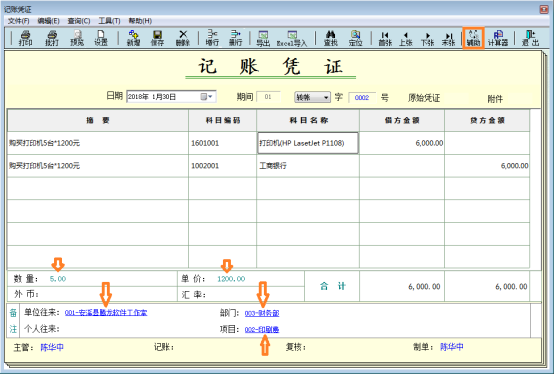The width and height of the screenshot is (555, 375).
Task: Click the Excel导入 import icon
Action: (292, 38)
